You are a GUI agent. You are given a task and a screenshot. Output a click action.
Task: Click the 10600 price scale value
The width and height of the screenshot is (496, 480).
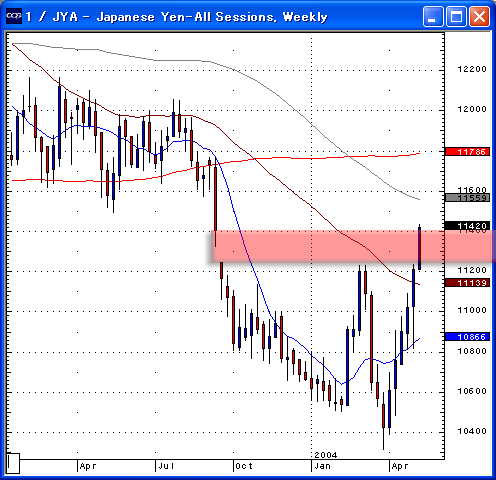pos(472,391)
